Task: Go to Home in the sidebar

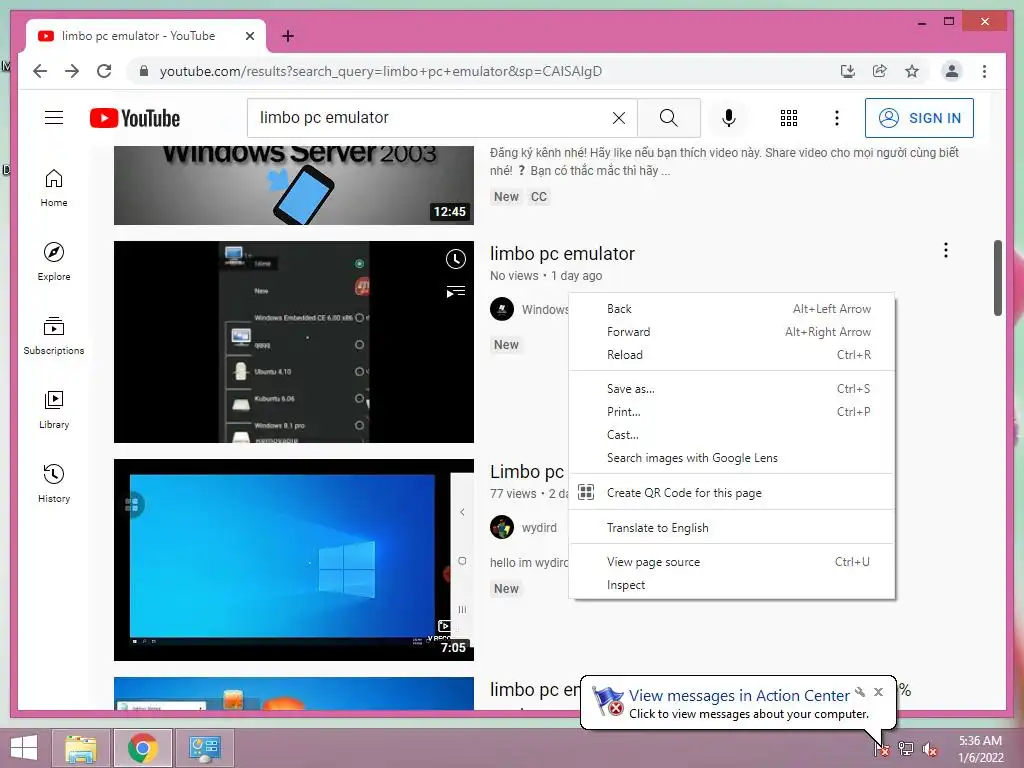Action: tap(54, 188)
